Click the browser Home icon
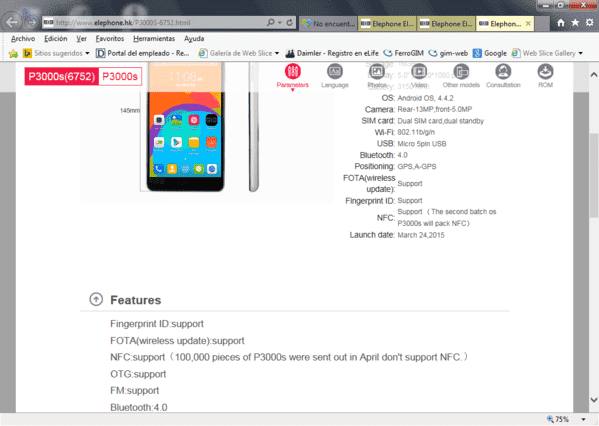This screenshot has width=599, height=426. coord(561,23)
